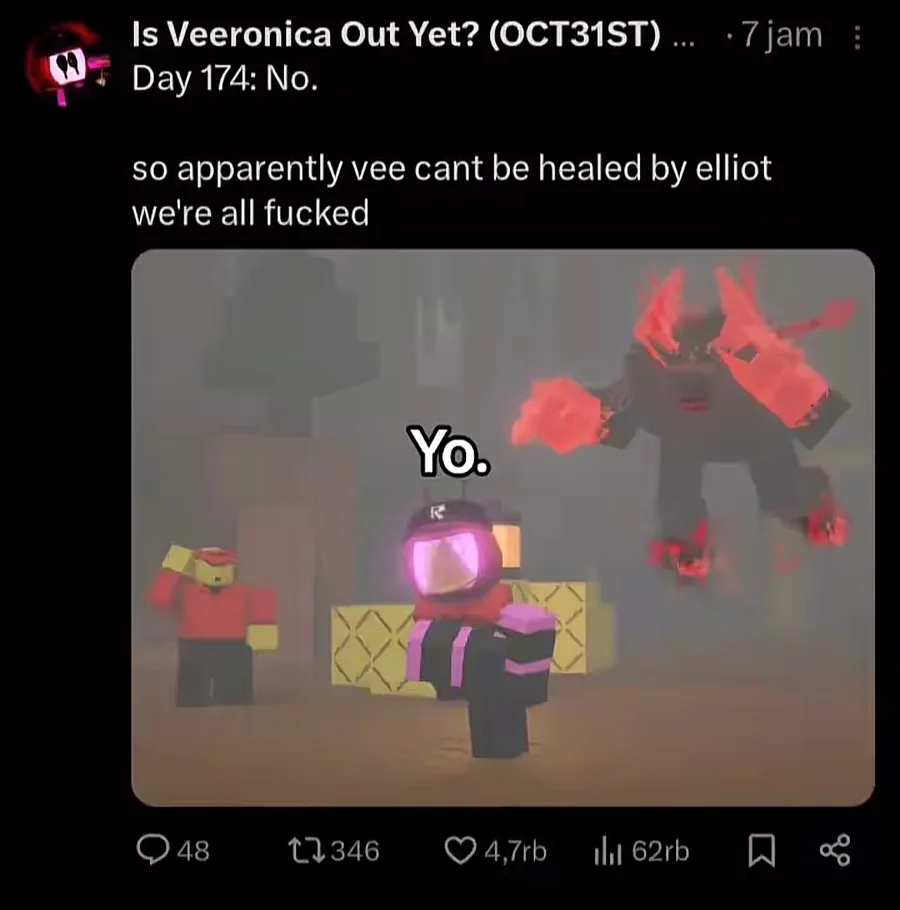900x910 pixels.
Task: Click the Yo. caption in image
Action: pos(449,451)
